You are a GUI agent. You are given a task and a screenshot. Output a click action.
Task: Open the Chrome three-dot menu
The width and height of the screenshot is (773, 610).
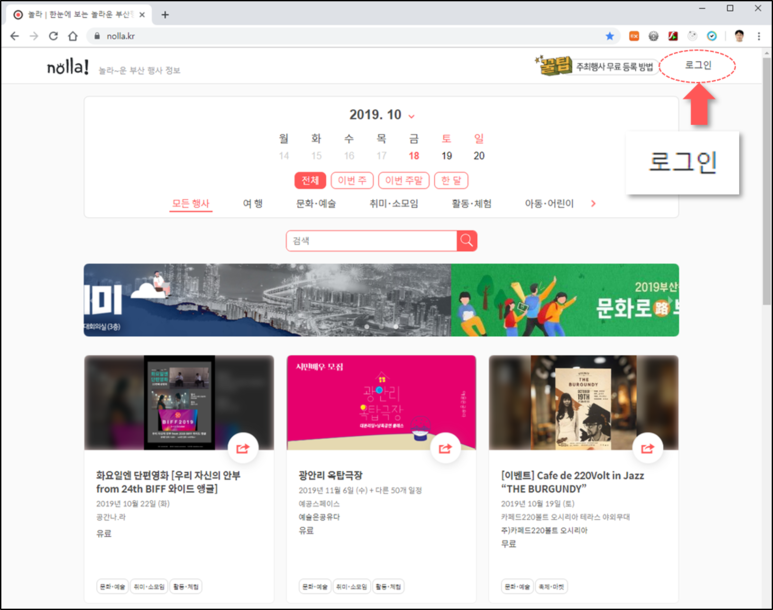point(759,36)
